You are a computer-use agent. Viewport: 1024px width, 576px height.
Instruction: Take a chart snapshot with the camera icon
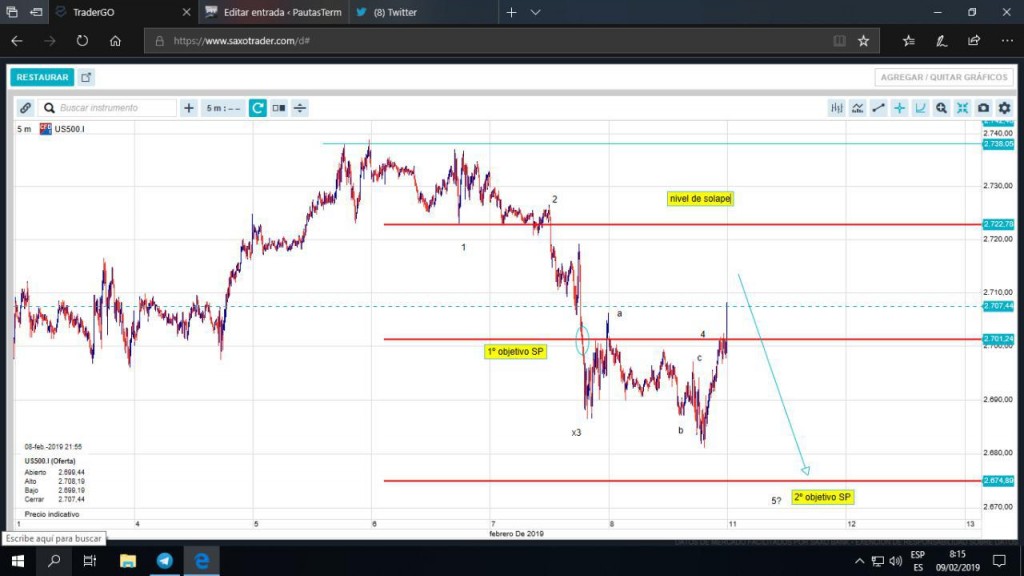984,108
